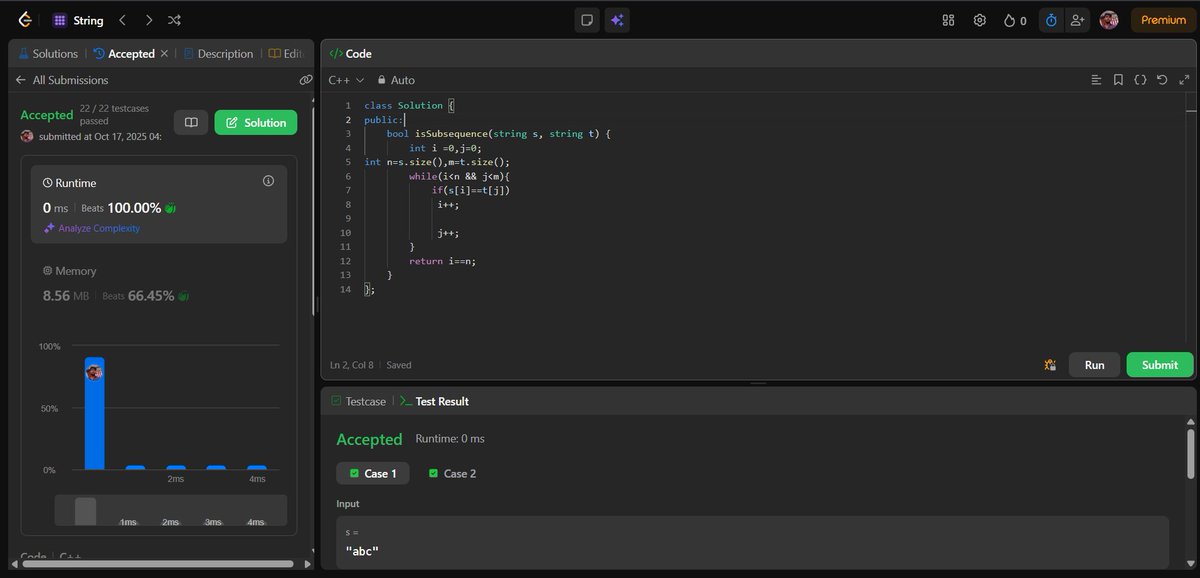Format code with the align-lines icon
The height and width of the screenshot is (578, 1200).
[x=1096, y=80]
